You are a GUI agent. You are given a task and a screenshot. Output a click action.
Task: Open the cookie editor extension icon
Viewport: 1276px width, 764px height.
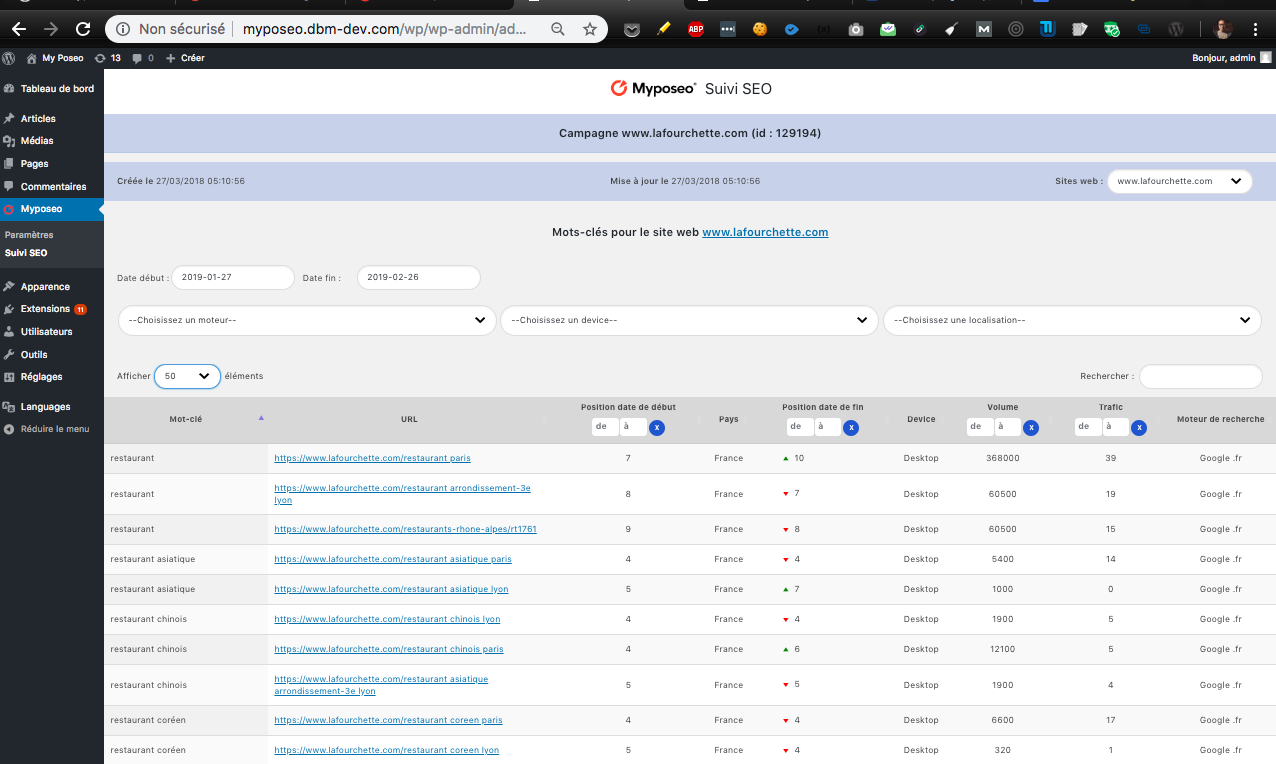(759, 29)
